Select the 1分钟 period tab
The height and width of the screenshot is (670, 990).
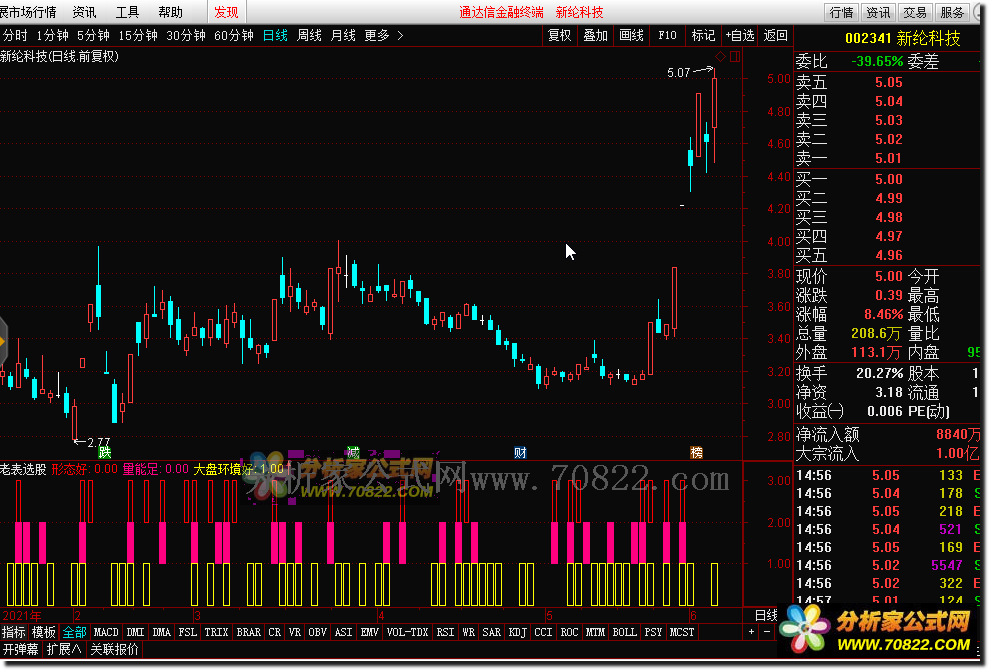[52, 35]
